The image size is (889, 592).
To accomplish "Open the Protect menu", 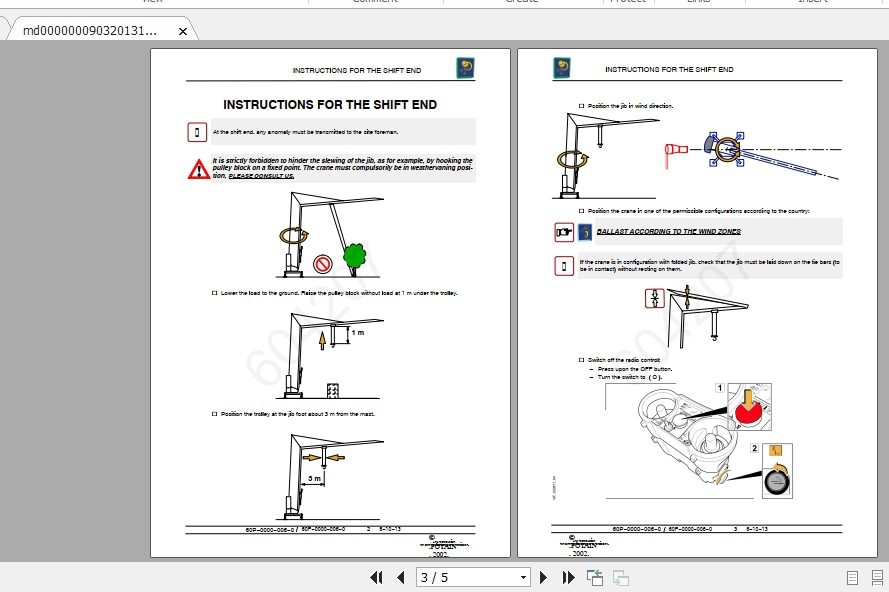I will click(x=628, y=3).
